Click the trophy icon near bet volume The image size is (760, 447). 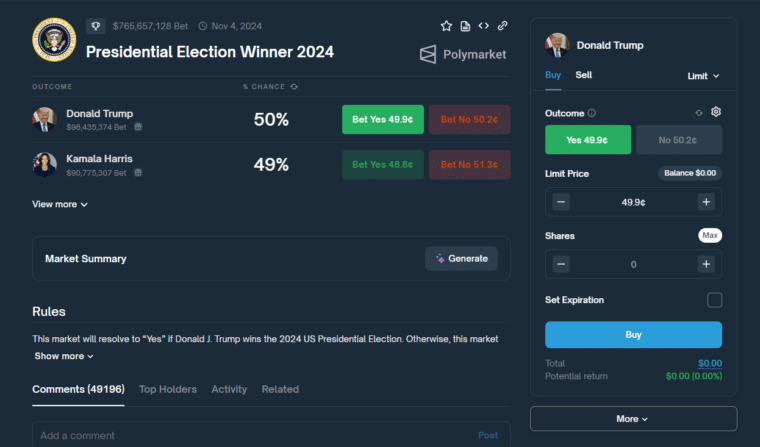(96, 26)
